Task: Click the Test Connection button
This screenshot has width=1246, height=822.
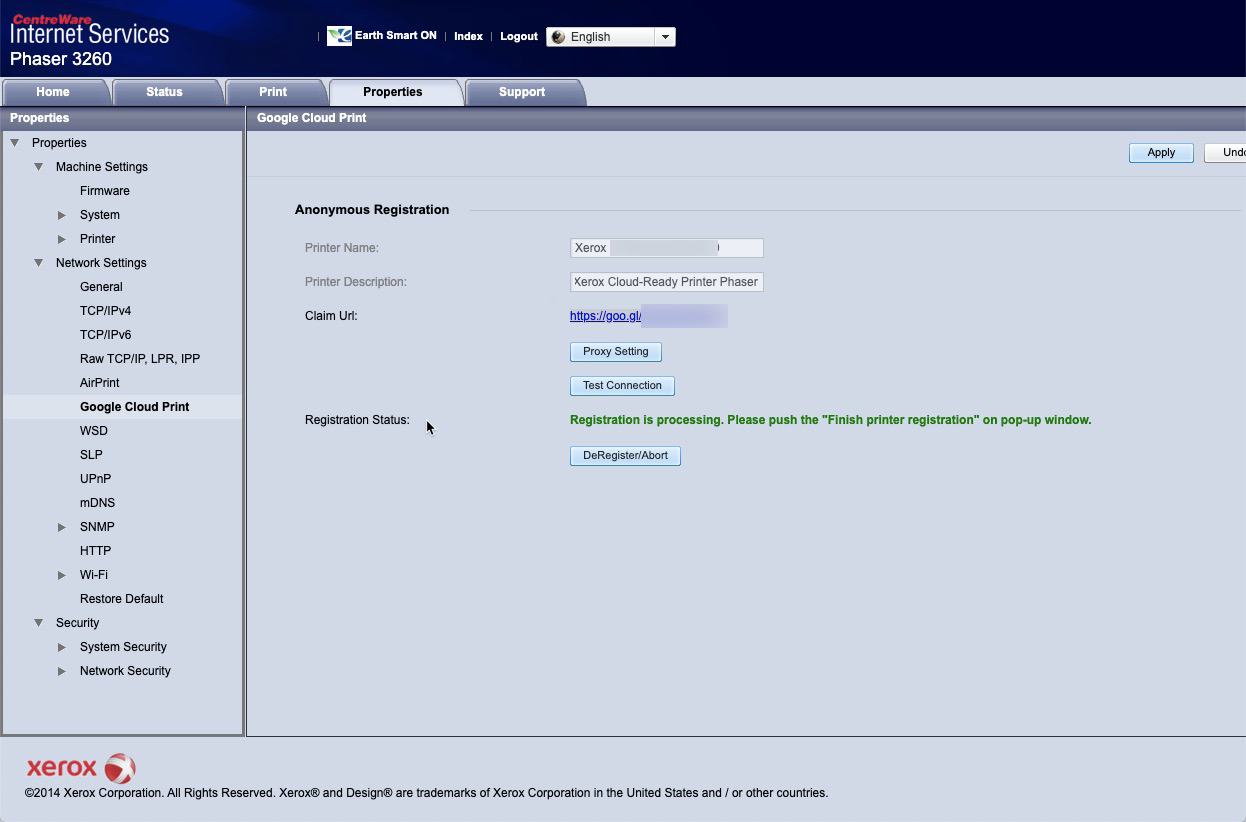Action: click(622, 386)
